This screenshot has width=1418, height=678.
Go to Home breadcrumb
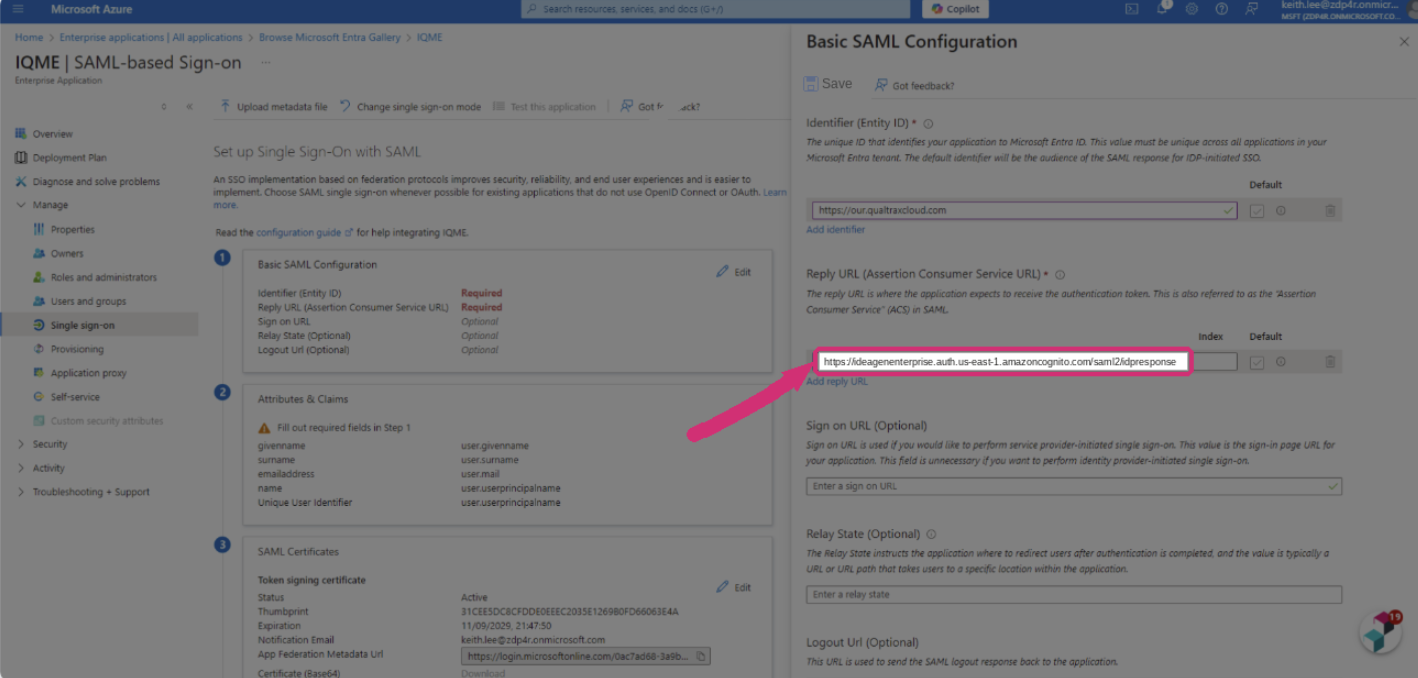(x=29, y=37)
